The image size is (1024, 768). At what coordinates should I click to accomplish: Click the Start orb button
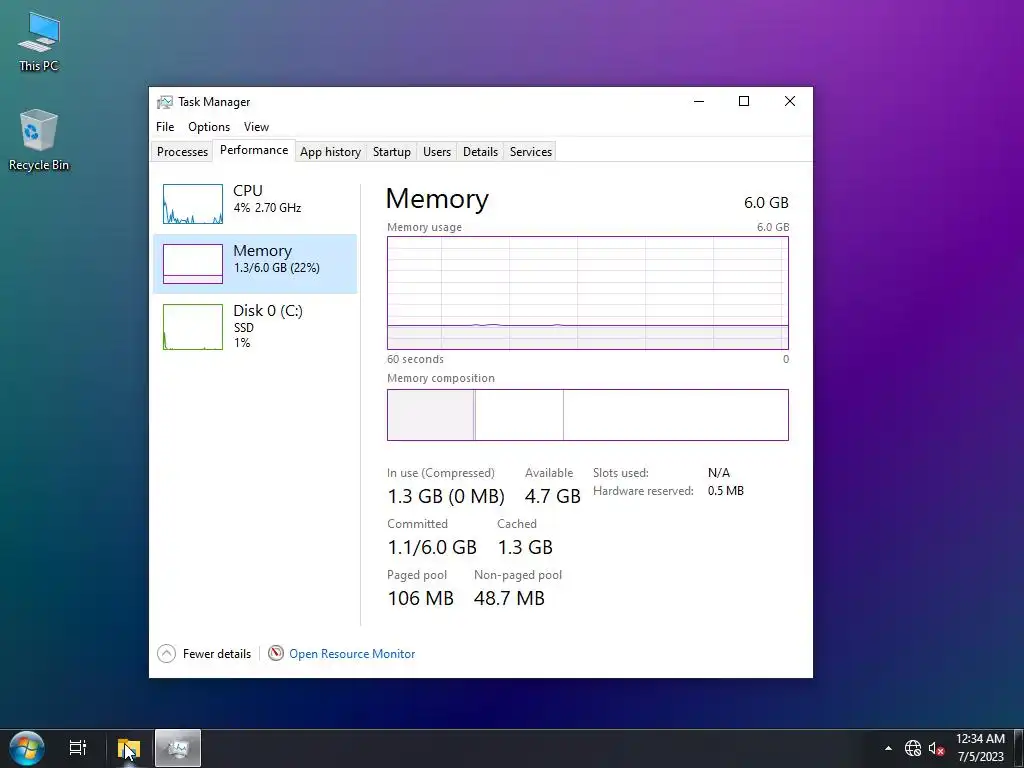[27, 748]
